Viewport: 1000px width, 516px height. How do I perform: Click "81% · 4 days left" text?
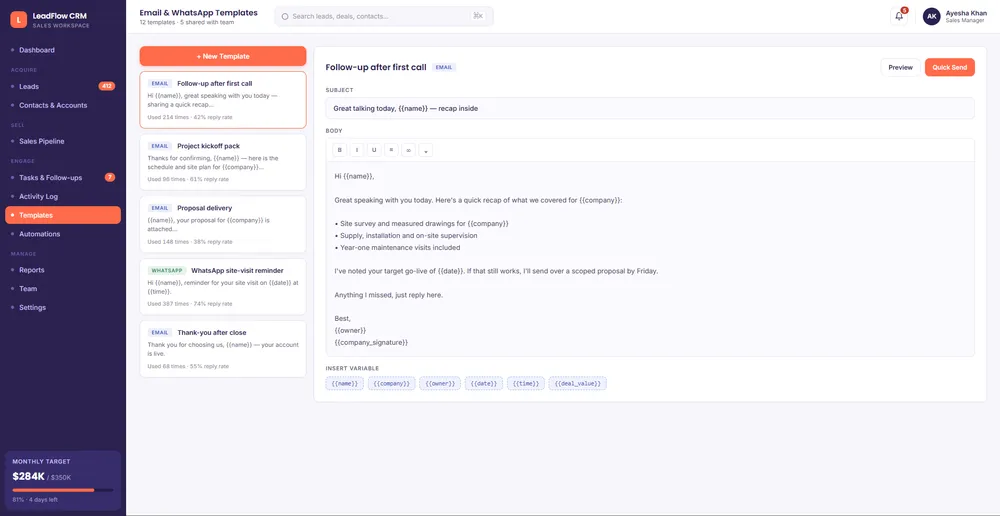(34, 499)
